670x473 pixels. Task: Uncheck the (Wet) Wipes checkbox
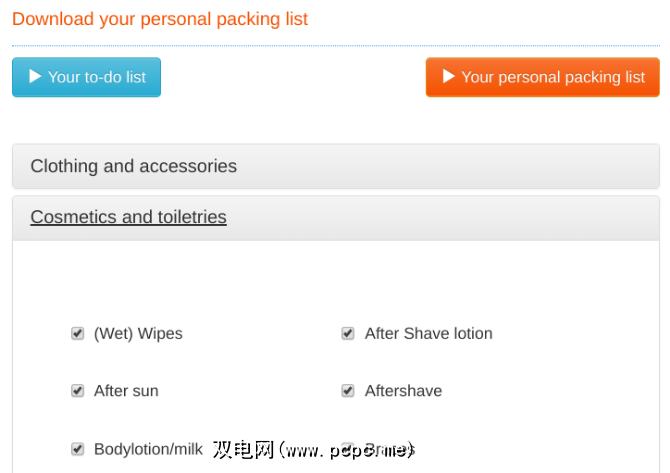78,334
